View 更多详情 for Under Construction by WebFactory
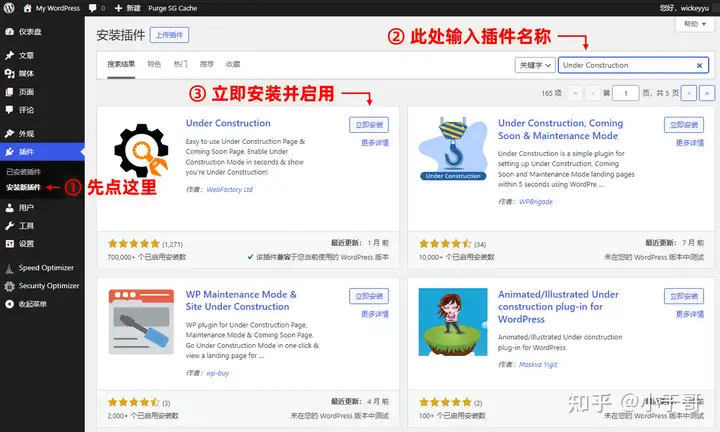This screenshot has height=432, width=720. 375,143
